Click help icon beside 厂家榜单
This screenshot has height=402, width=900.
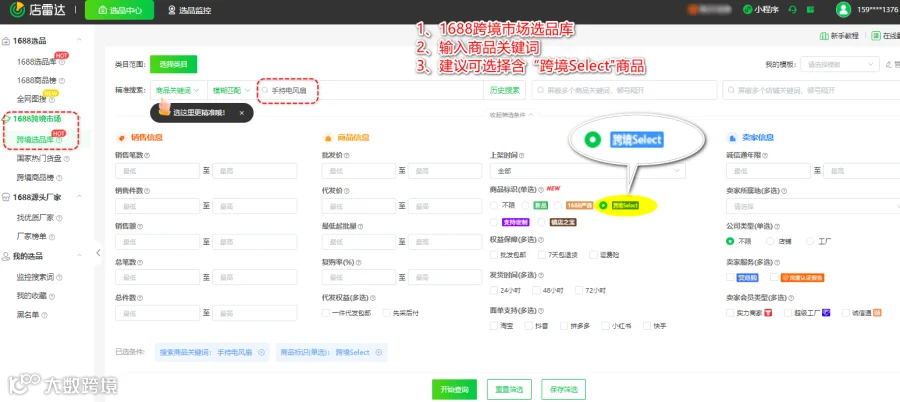point(51,237)
